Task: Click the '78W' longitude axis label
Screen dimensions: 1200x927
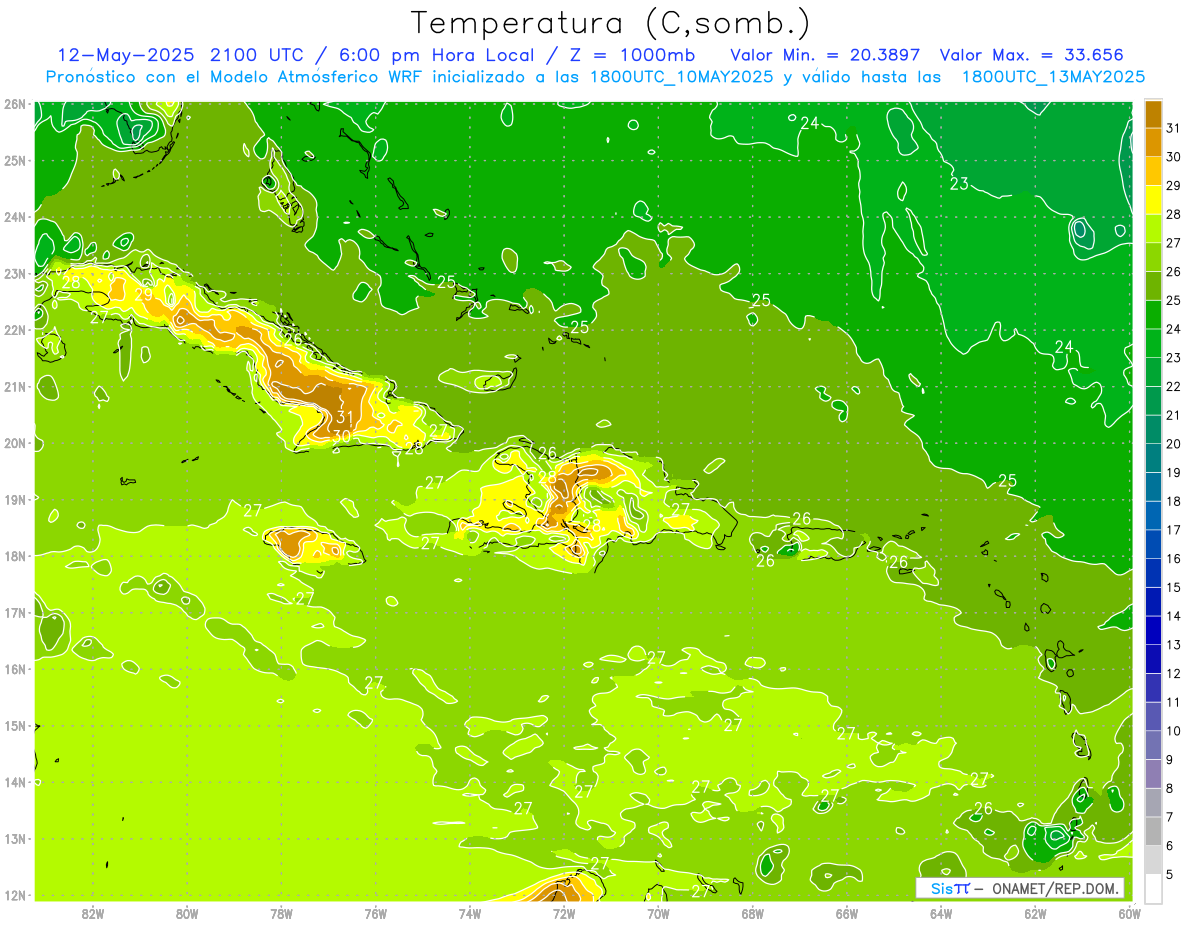Action: (x=281, y=914)
